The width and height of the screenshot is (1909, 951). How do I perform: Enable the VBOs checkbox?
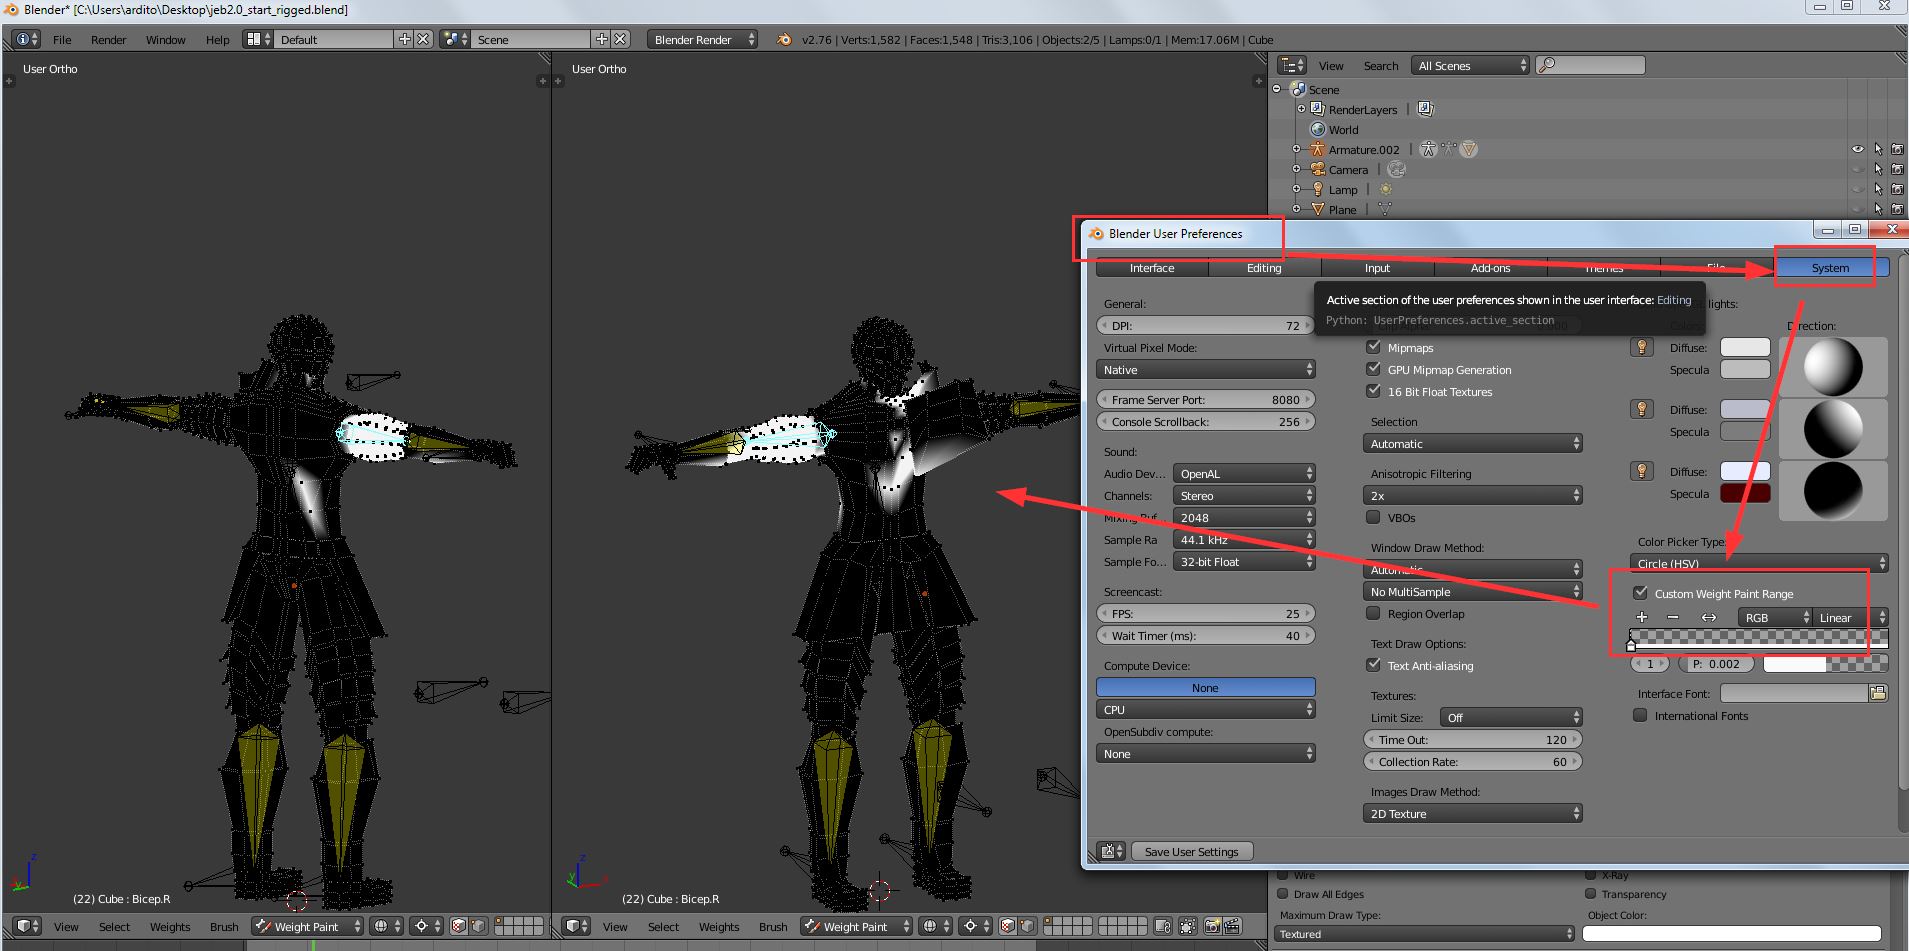click(x=1373, y=517)
